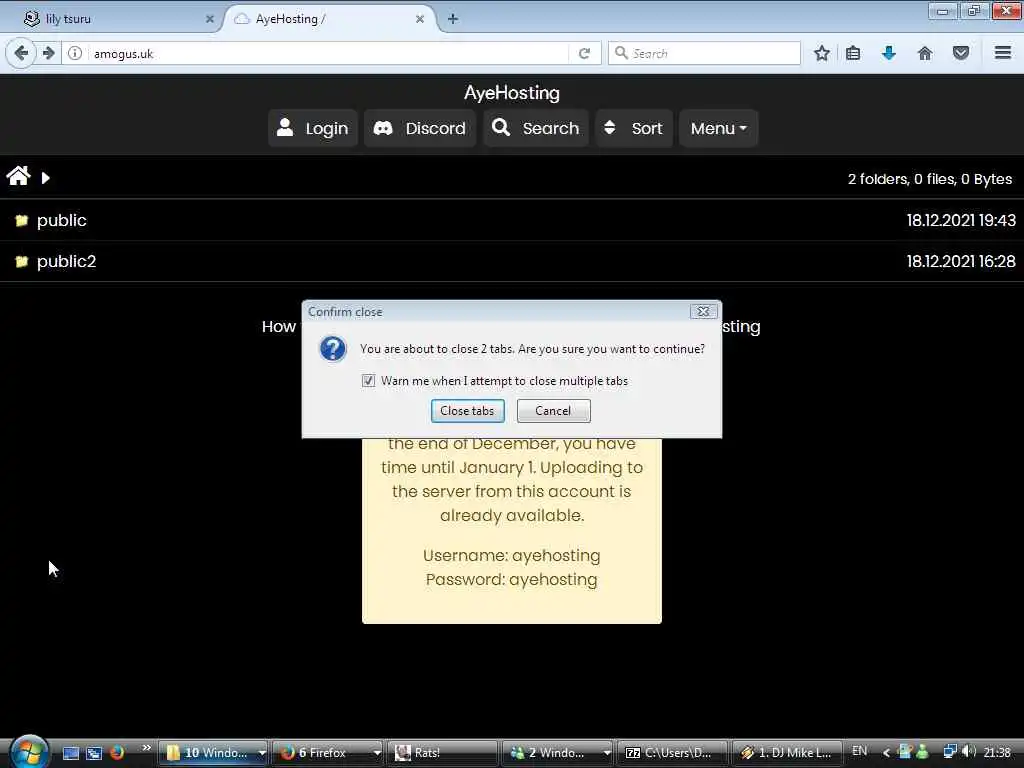Image resolution: width=1024 pixels, height=768 pixels.
Task: Open the Firefox hamburger menu
Action: click(1003, 53)
